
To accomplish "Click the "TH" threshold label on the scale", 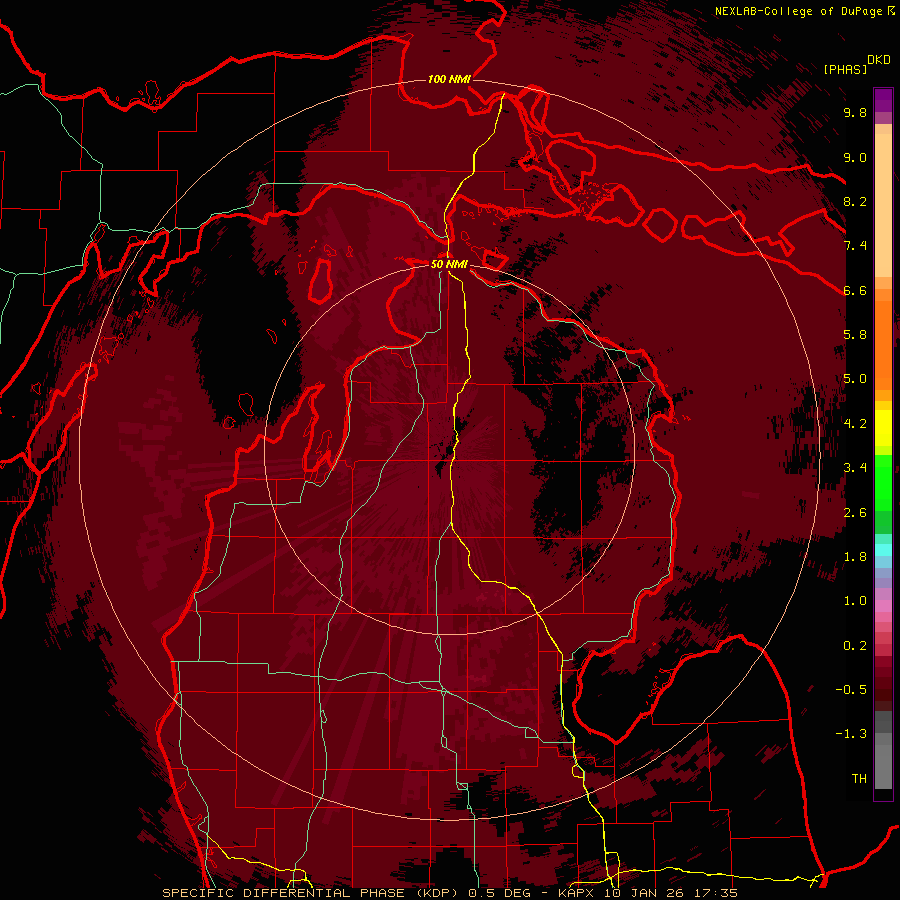I will tap(859, 779).
